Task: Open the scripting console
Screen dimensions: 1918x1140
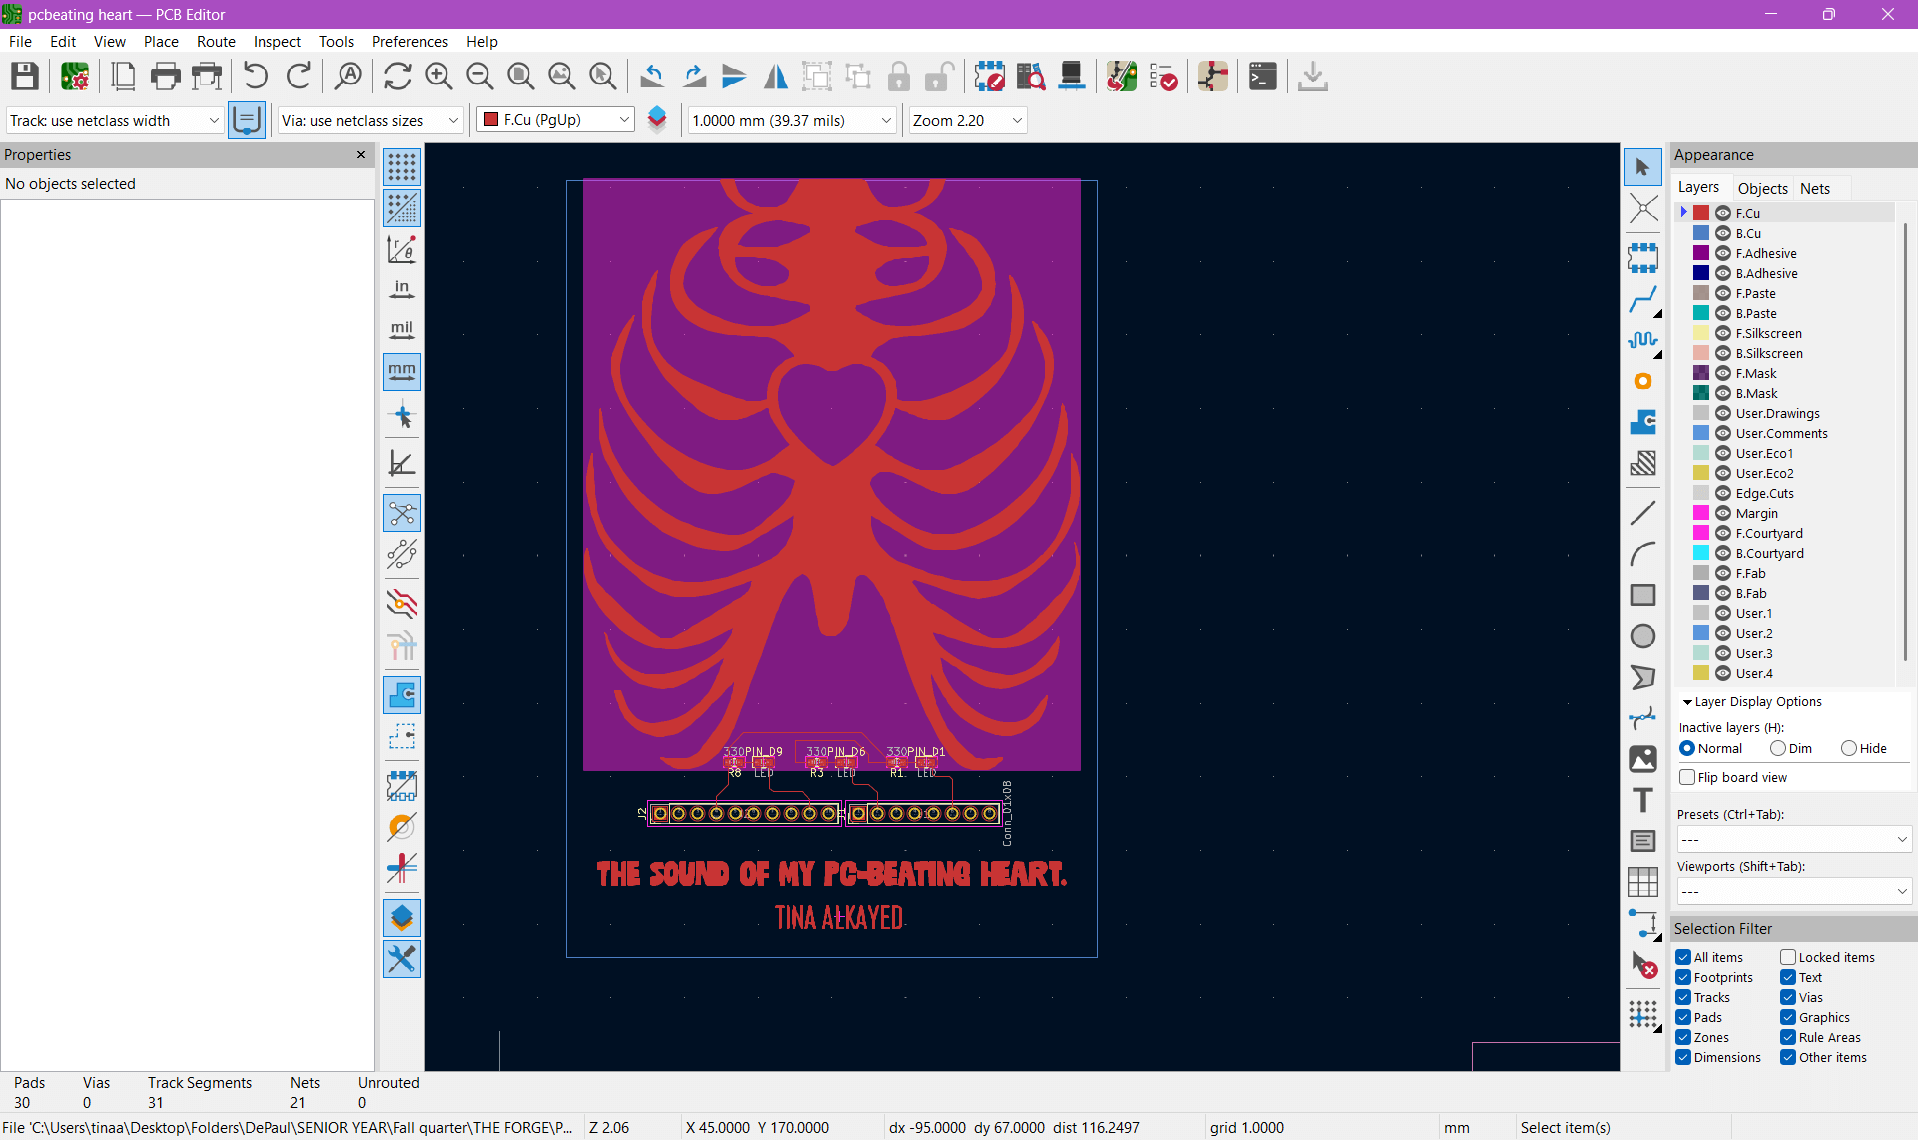Action: click(1262, 76)
